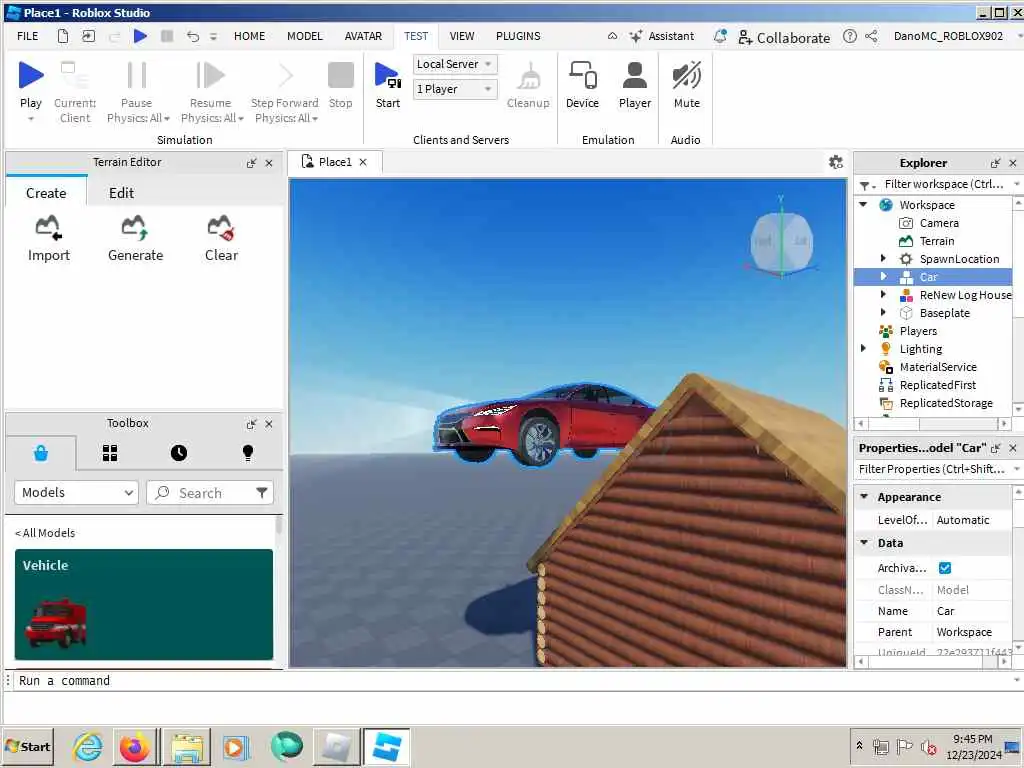
Task: Click the quick-access blue Play arrow
Action: click(x=140, y=36)
